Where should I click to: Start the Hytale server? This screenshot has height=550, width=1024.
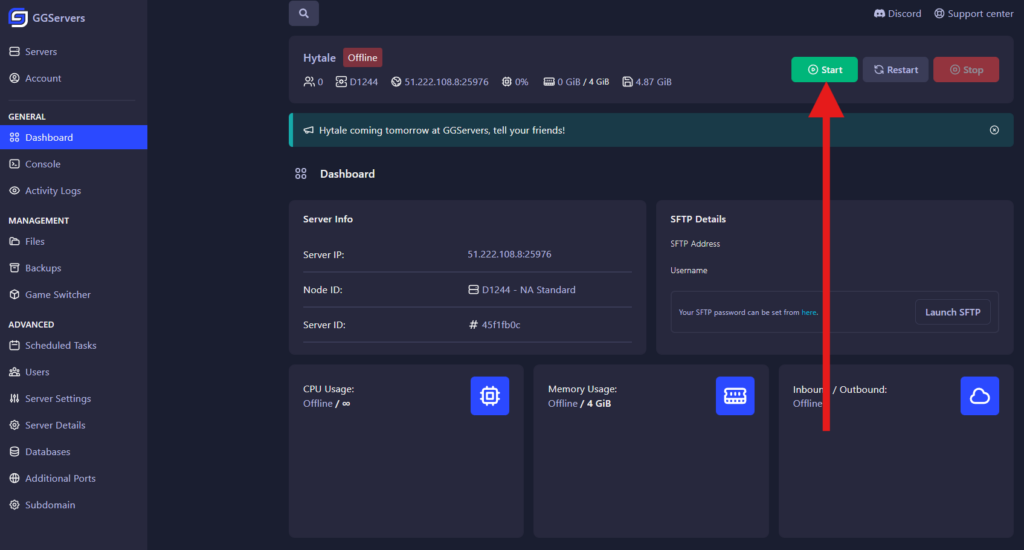[824, 70]
